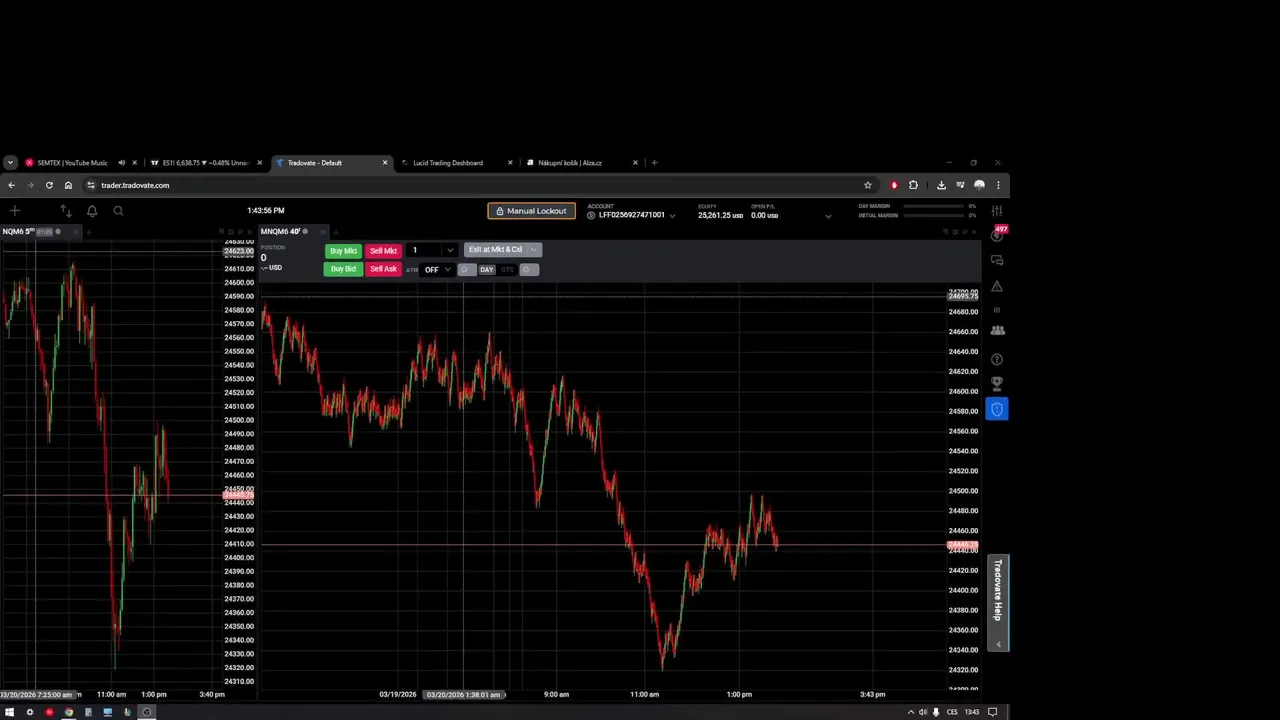
Task: Open browser downloads icon
Action: coord(941,185)
